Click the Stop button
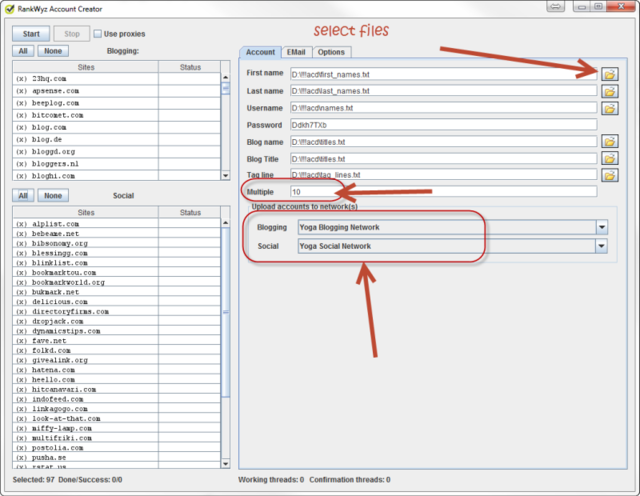This screenshot has width=640, height=496. 72,34
